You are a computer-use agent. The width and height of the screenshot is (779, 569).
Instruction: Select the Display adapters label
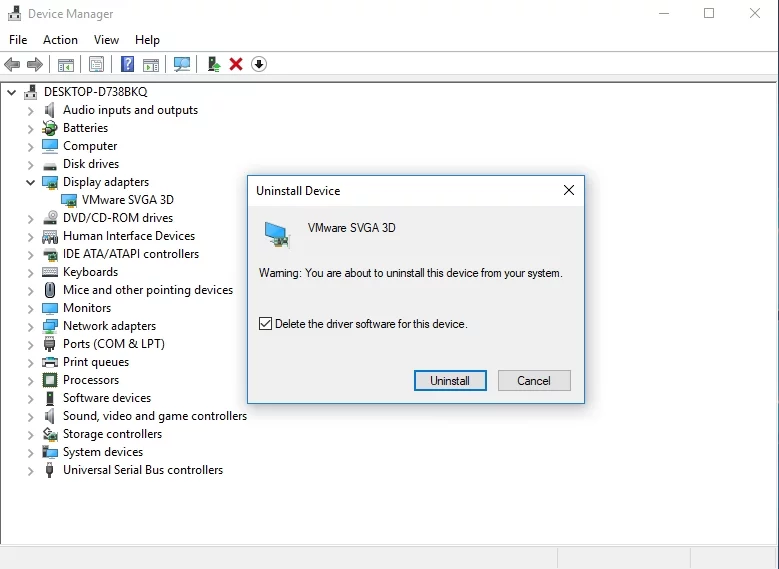[106, 182]
